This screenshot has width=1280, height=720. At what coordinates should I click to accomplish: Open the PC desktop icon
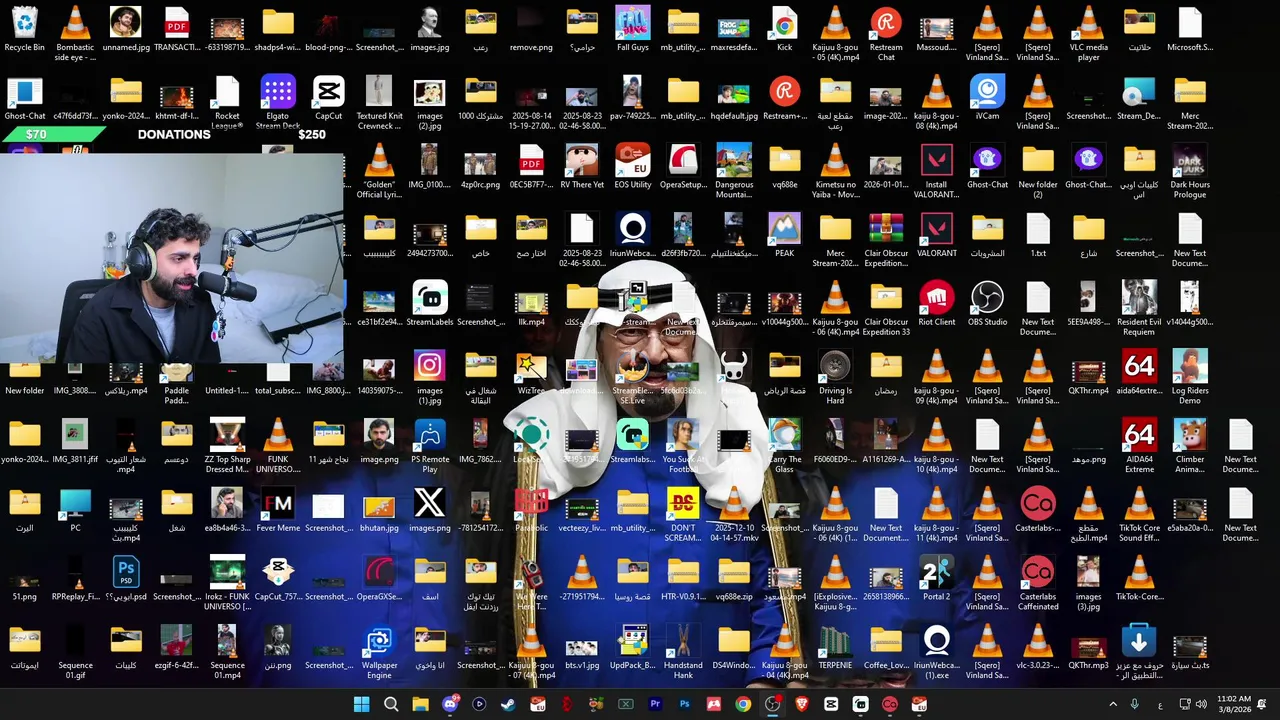pos(75,510)
